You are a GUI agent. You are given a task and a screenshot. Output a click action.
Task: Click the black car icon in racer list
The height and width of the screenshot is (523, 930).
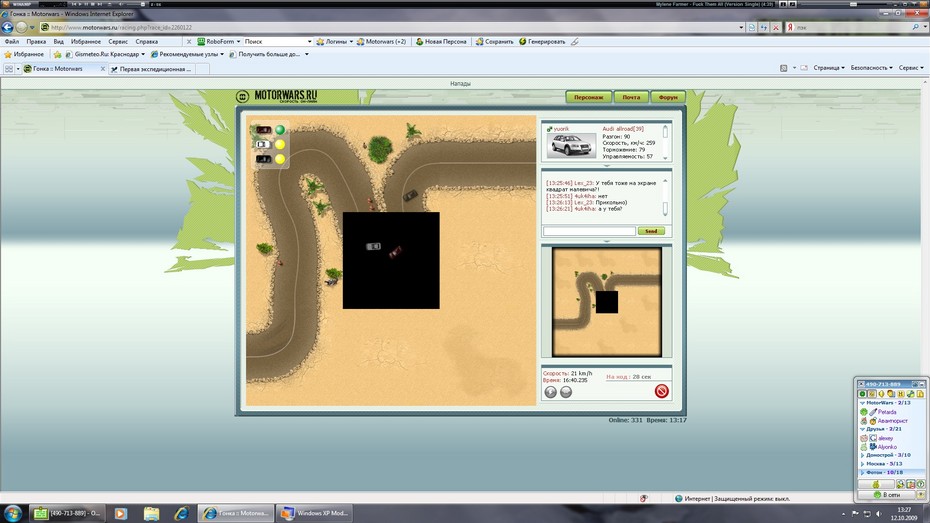tap(263, 158)
